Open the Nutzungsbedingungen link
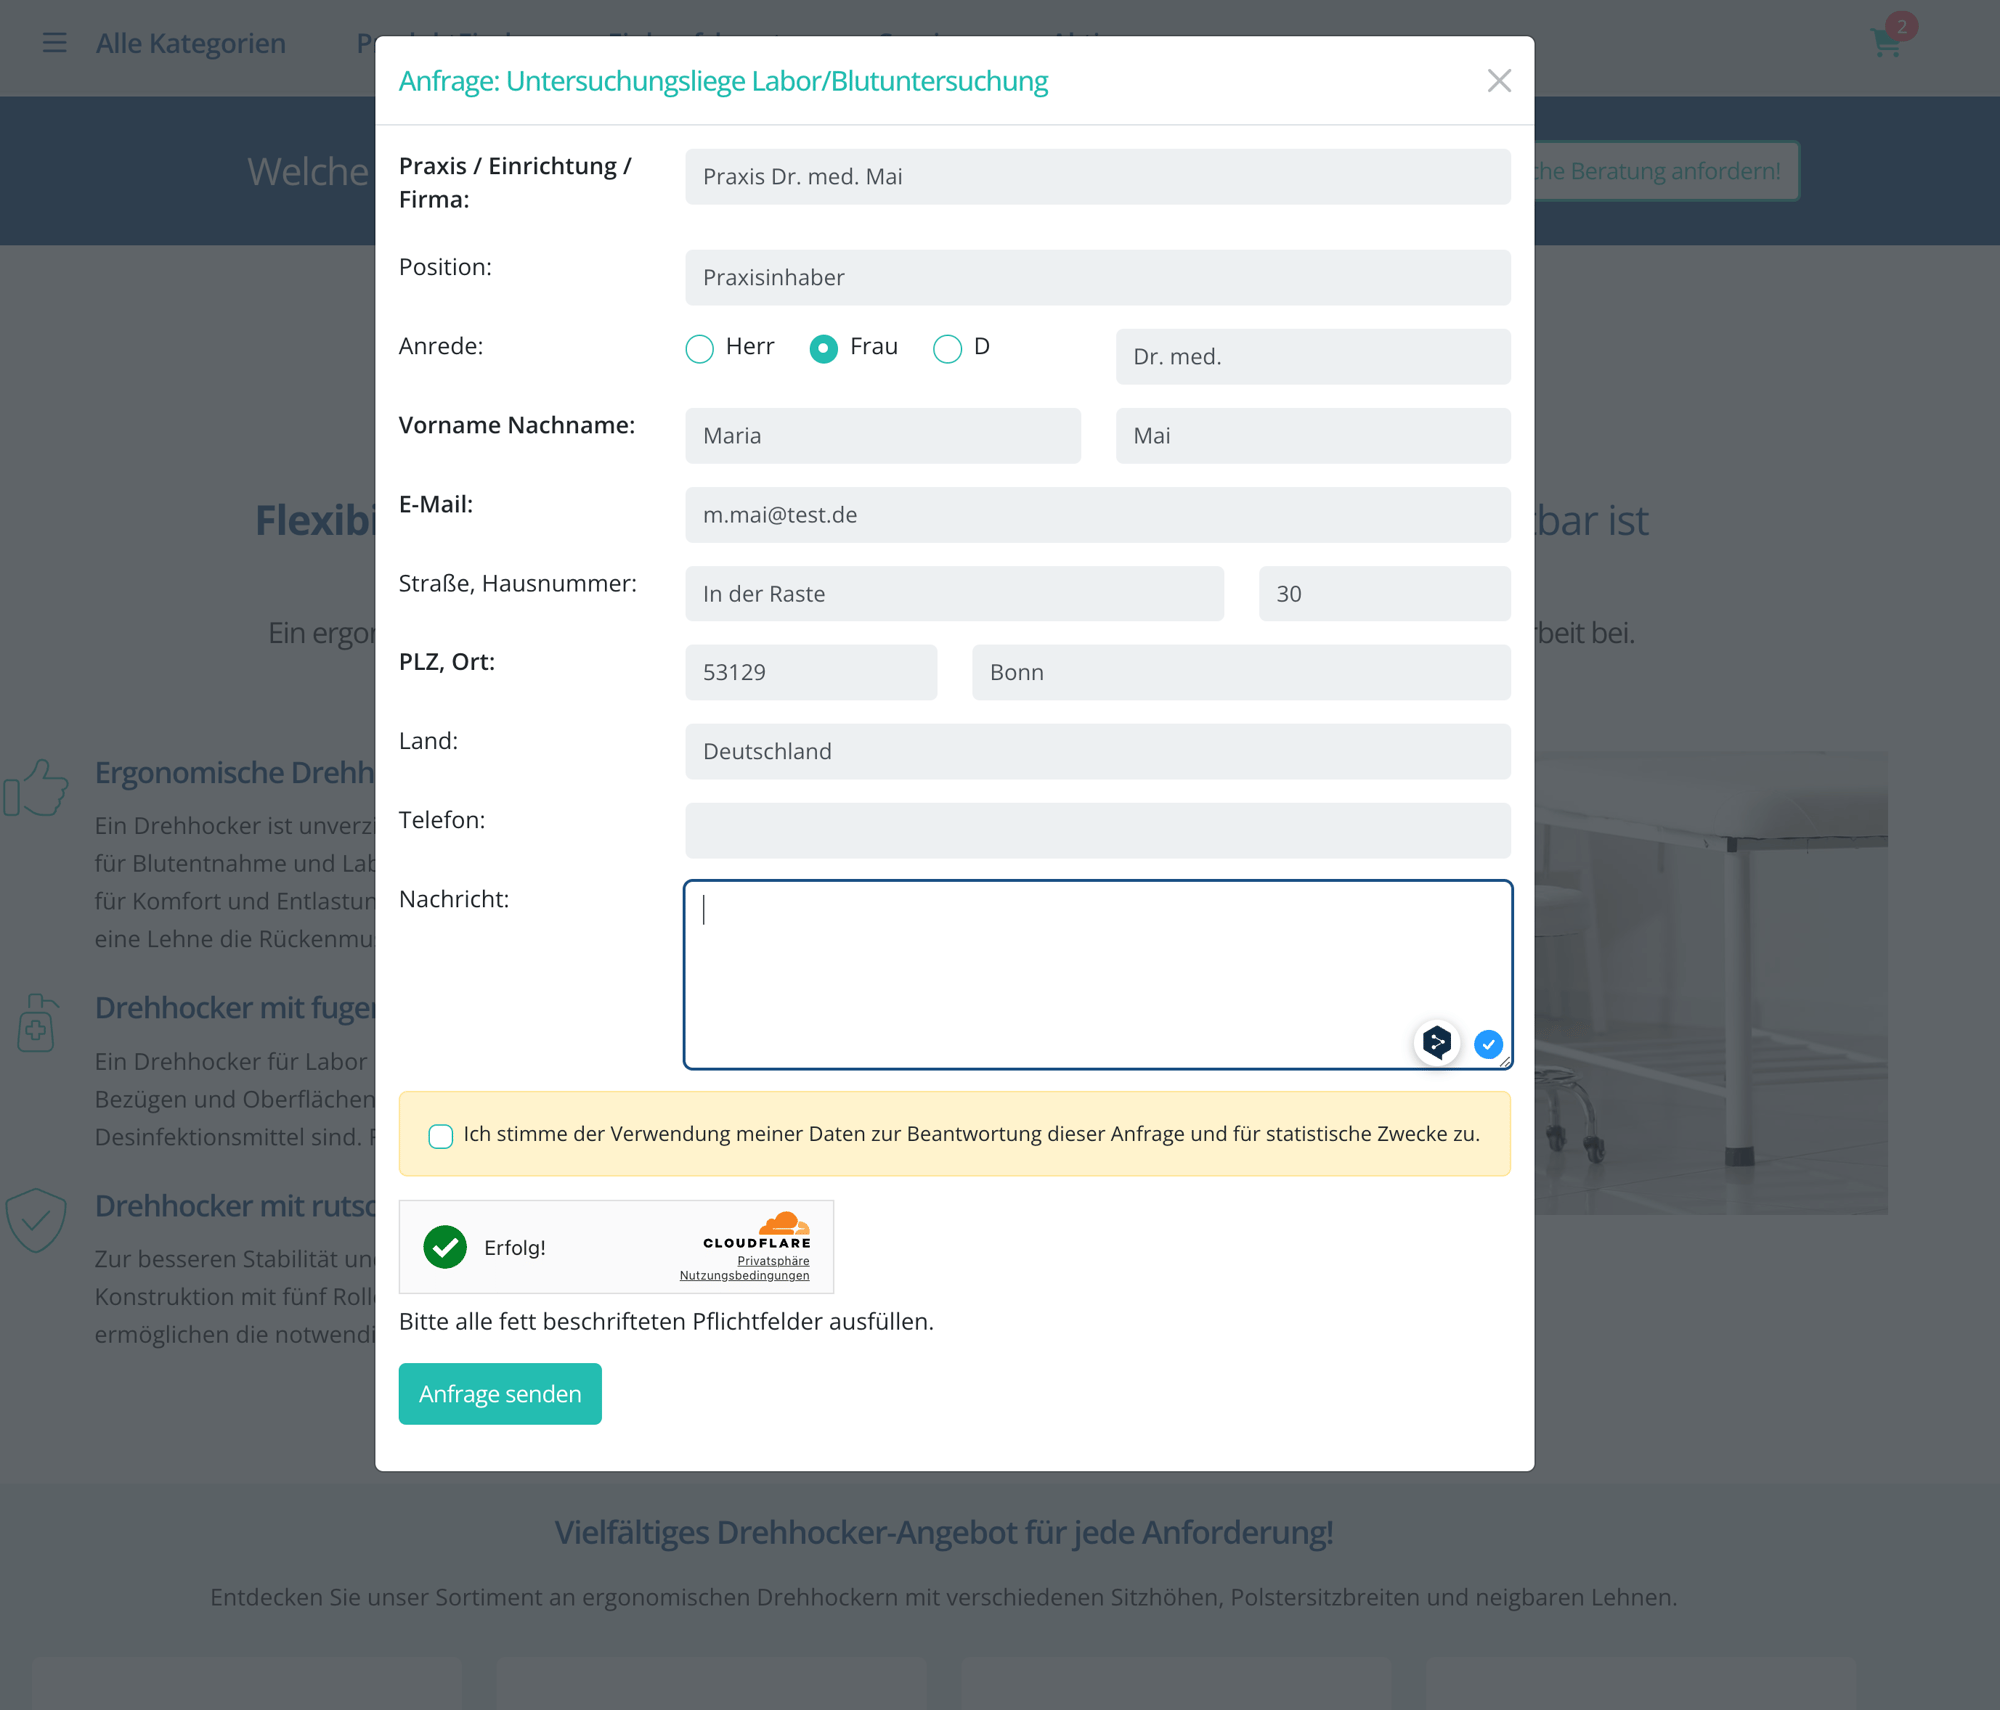2000x1710 pixels. coord(745,1275)
